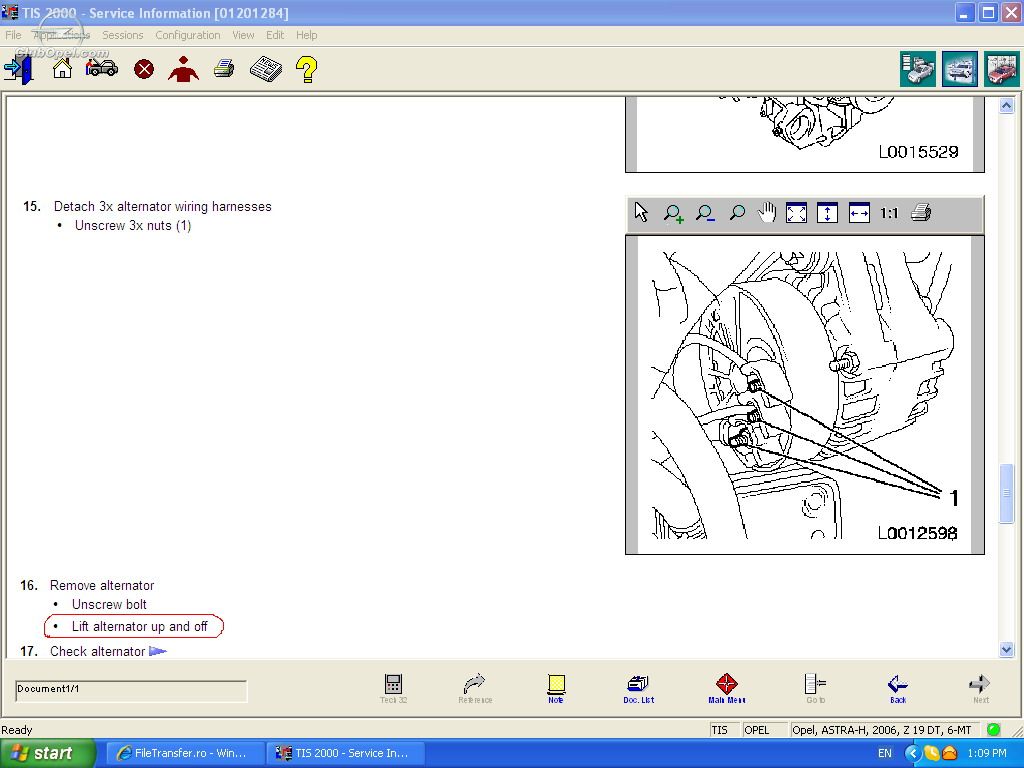Screen dimensions: 1024x768
Task: Open the File menu
Action: coord(13,35)
